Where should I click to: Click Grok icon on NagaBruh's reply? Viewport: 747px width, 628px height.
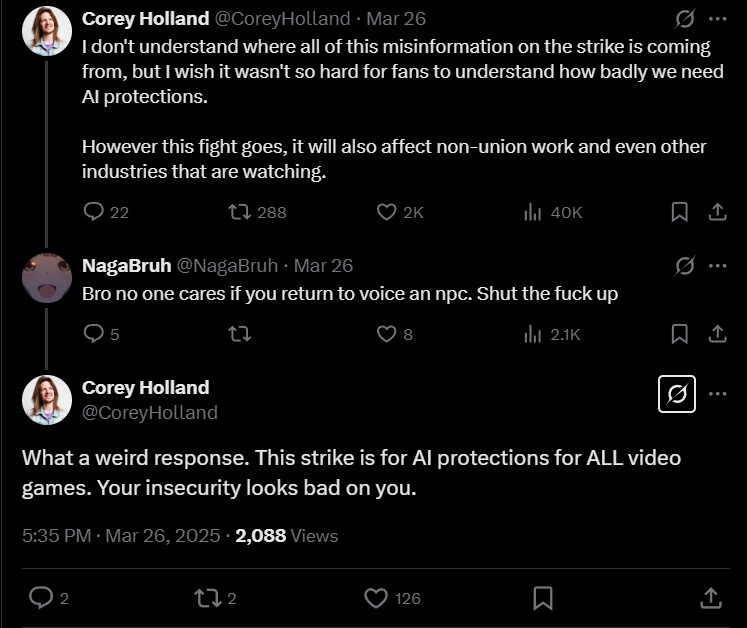pyautogui.click(x=685, y=266)
